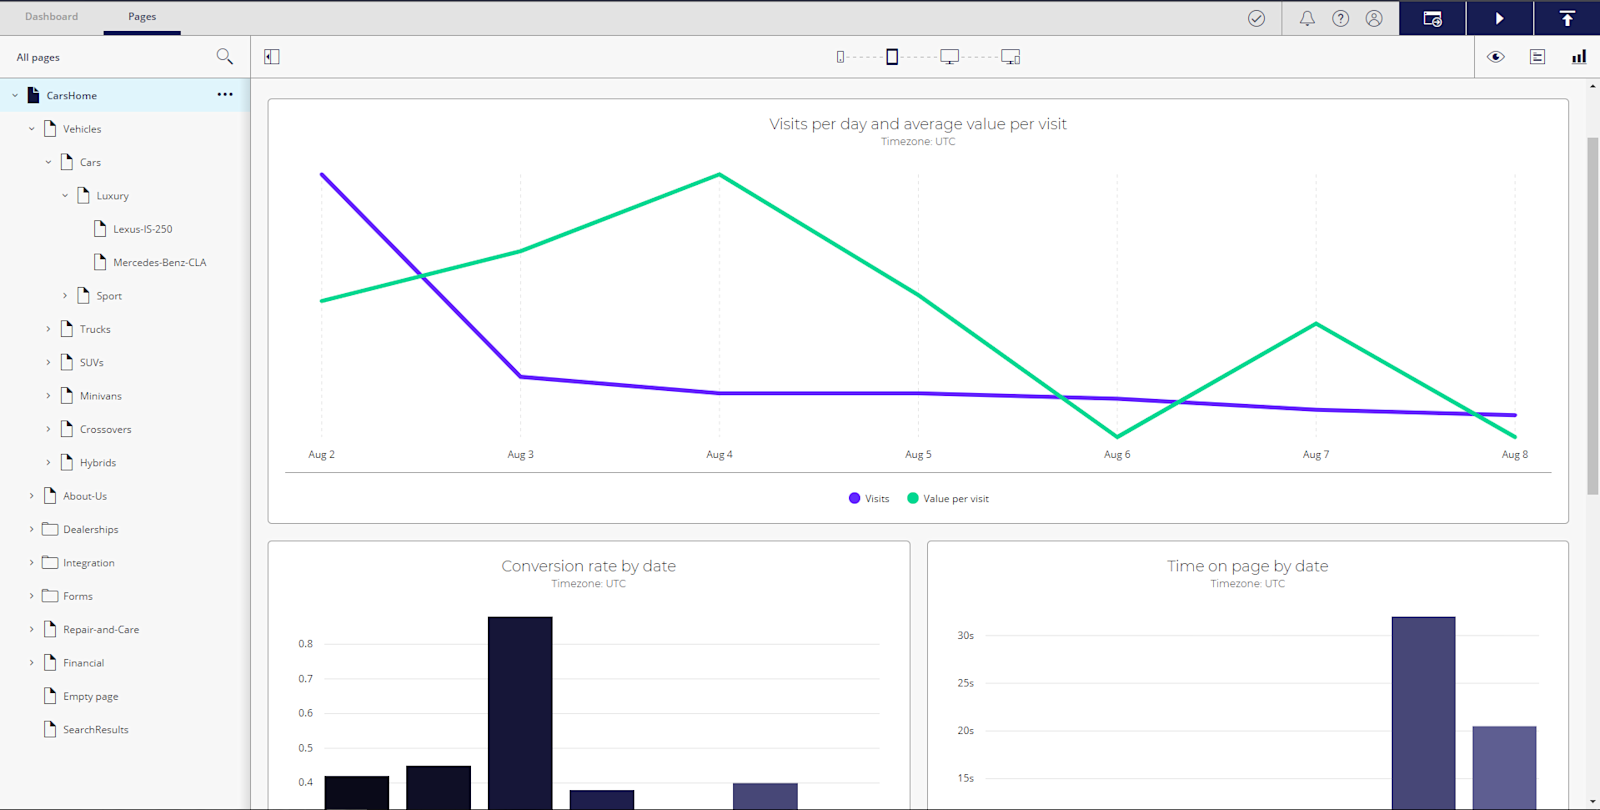Open notifications bell icon
The height and width of the screenshot is (810, 1600).
pos(1307,18)
